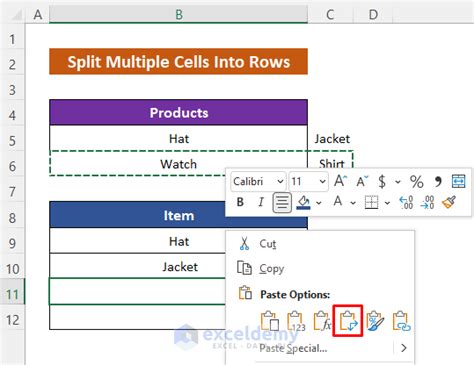
Task: Open the accounting format dropdown arrow
Action: tap(398, 182)
